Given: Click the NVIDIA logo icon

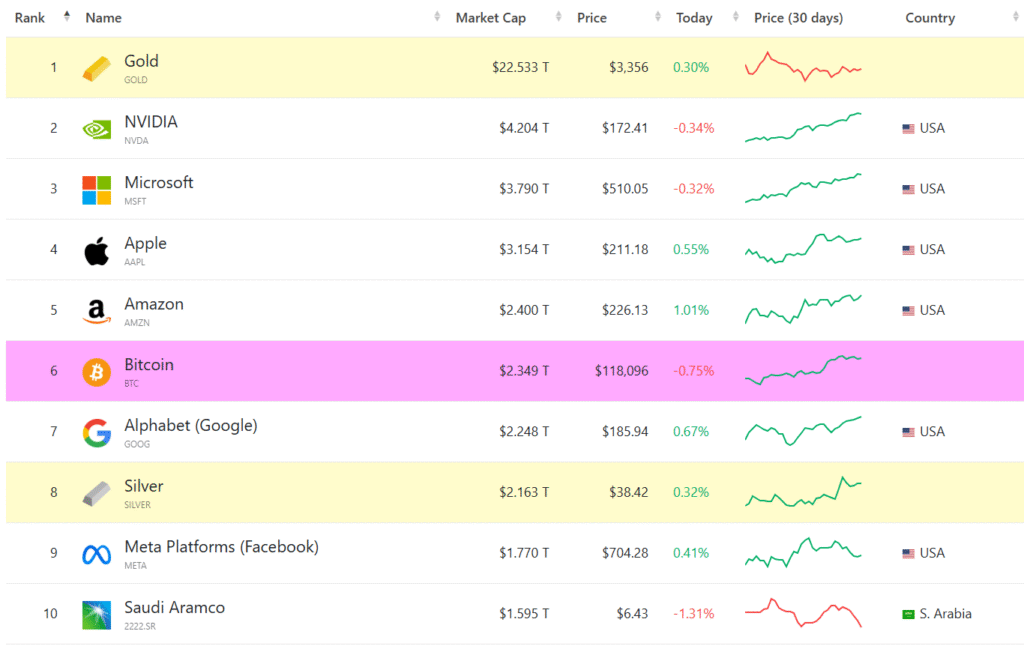Looking at the screenshot, I should pyautogui.click(x=97, y=129).
